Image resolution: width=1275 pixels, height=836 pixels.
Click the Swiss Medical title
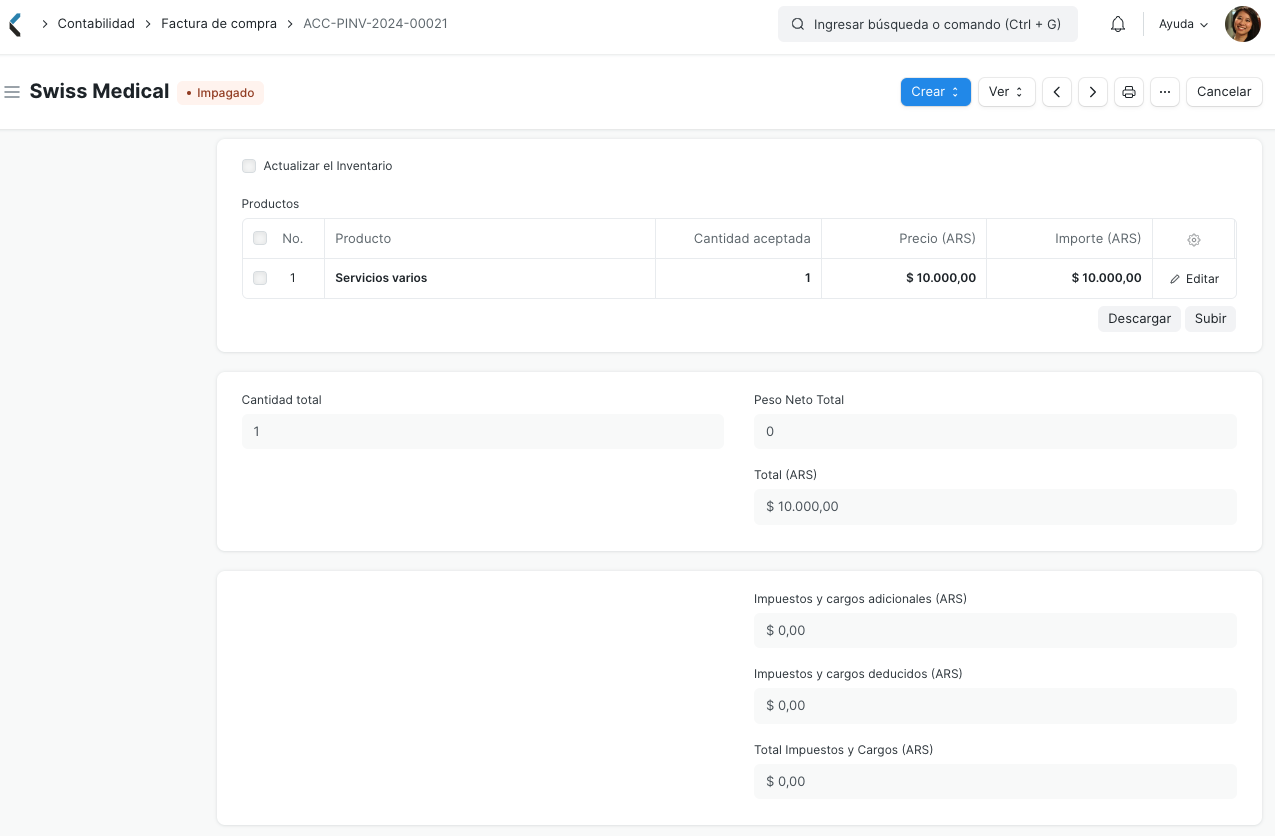[x=99, y=92]
